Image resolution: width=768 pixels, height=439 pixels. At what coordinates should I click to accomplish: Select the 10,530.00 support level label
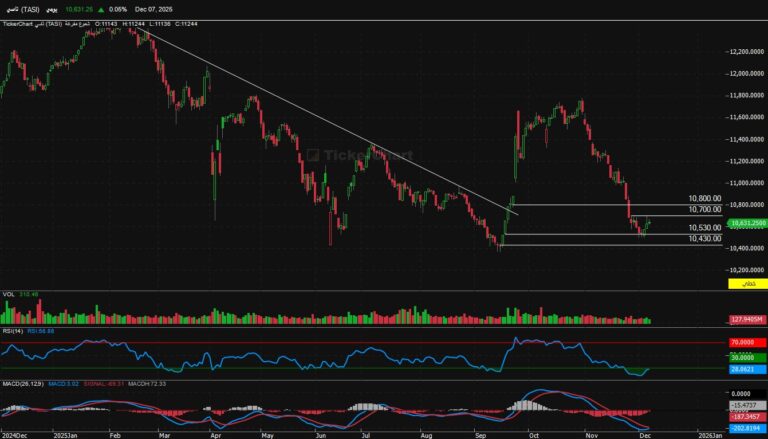click(704, 228)
